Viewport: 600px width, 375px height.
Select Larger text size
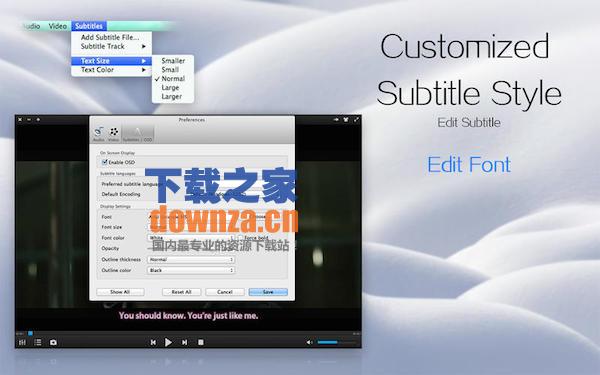pyautogui.click(x=173, y=96)
